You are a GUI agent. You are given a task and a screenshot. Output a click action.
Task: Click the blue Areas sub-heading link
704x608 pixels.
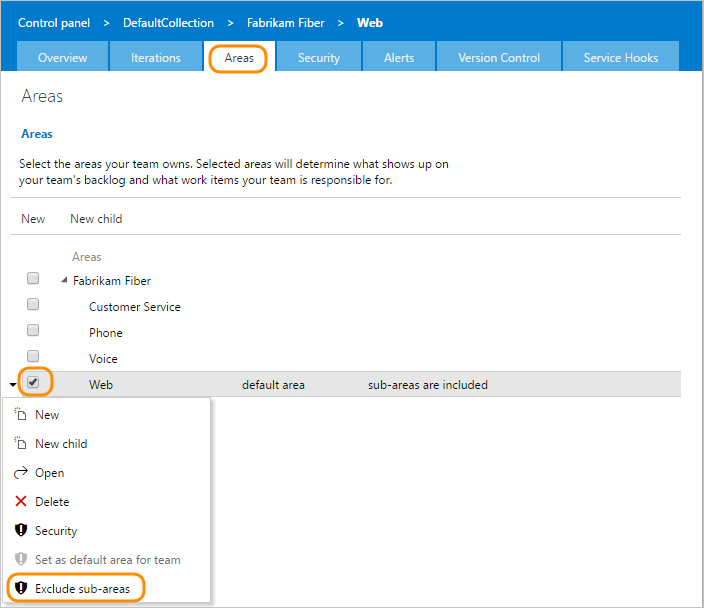37,134
